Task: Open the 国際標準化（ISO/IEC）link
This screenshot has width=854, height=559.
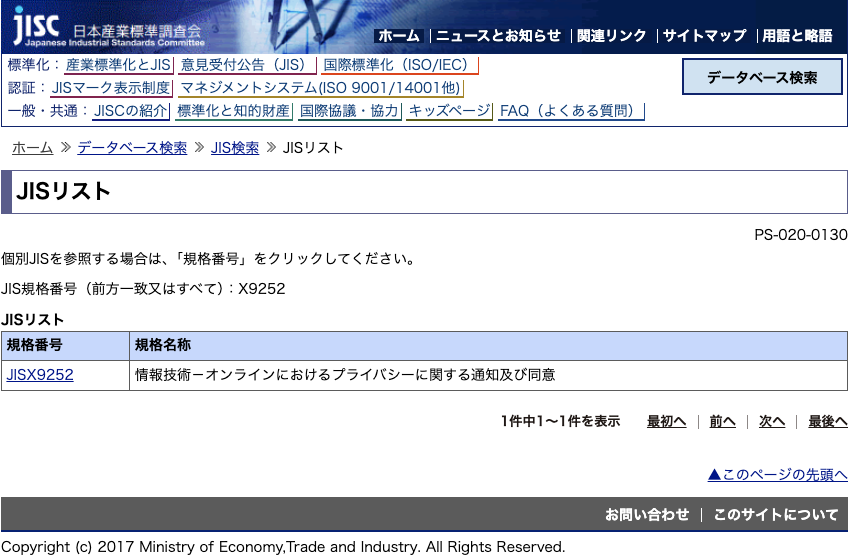Action: tap(399, 65)
